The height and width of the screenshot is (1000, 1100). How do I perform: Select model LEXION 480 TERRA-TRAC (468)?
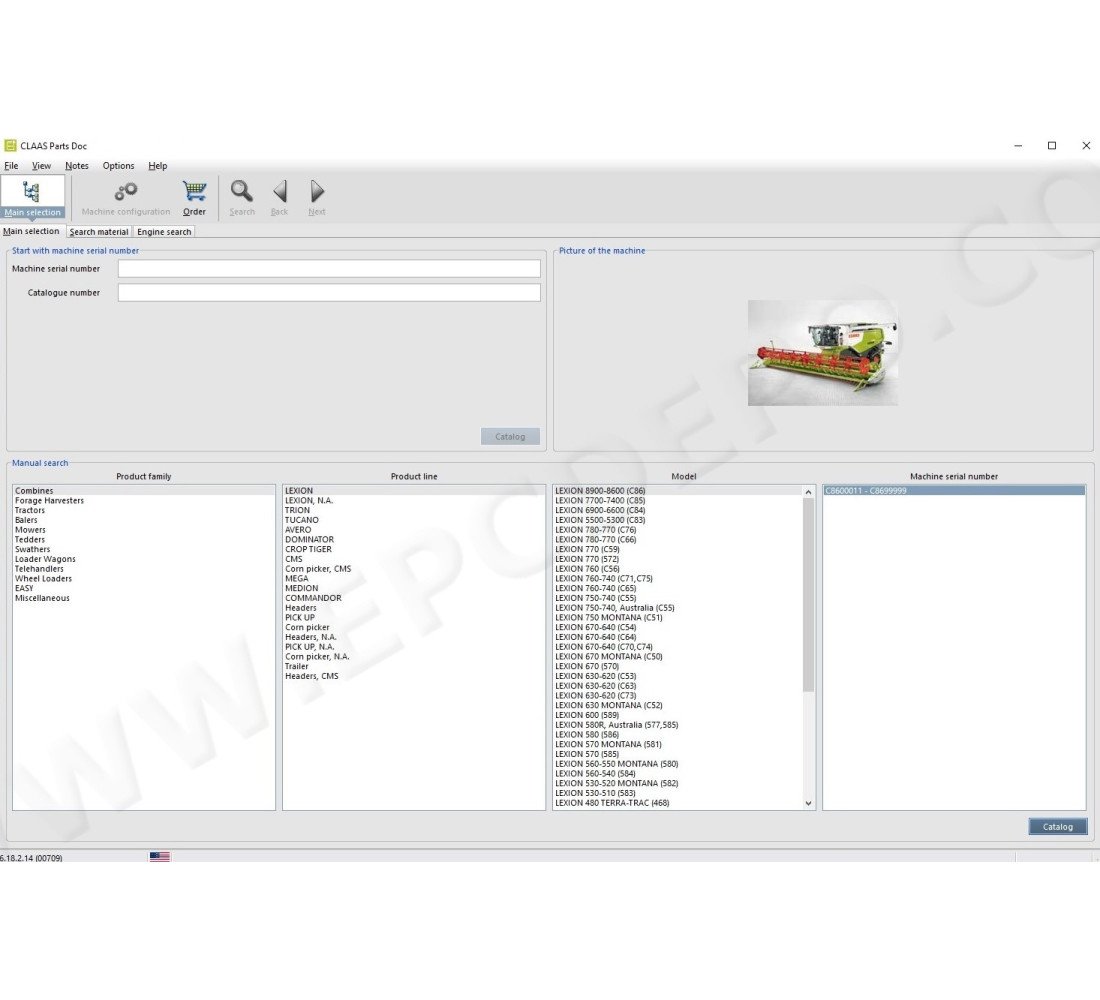pyautogui.click(x=678, y=804)
